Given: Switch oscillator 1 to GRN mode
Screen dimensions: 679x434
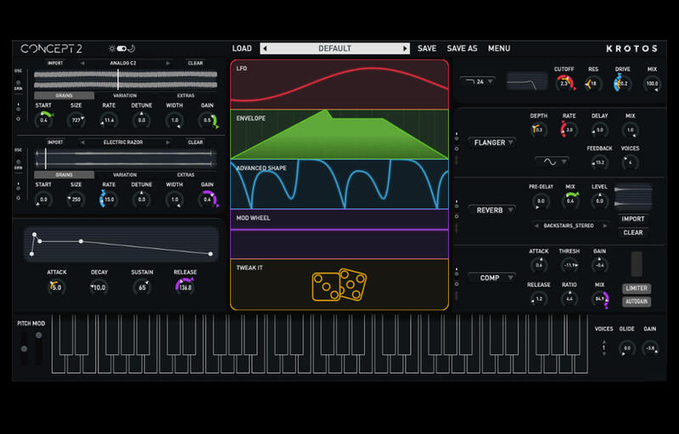Looking at the screenshot, I should (18, 86).
